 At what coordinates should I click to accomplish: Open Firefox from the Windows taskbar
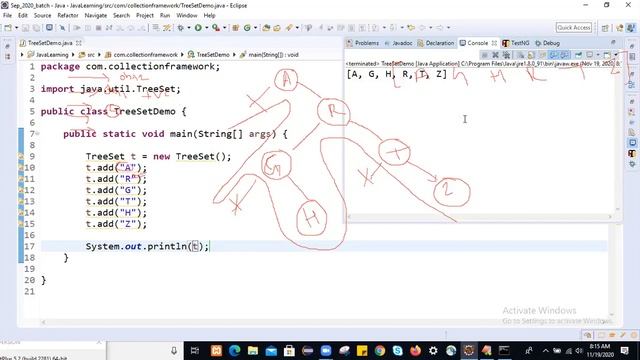(416, 351)
